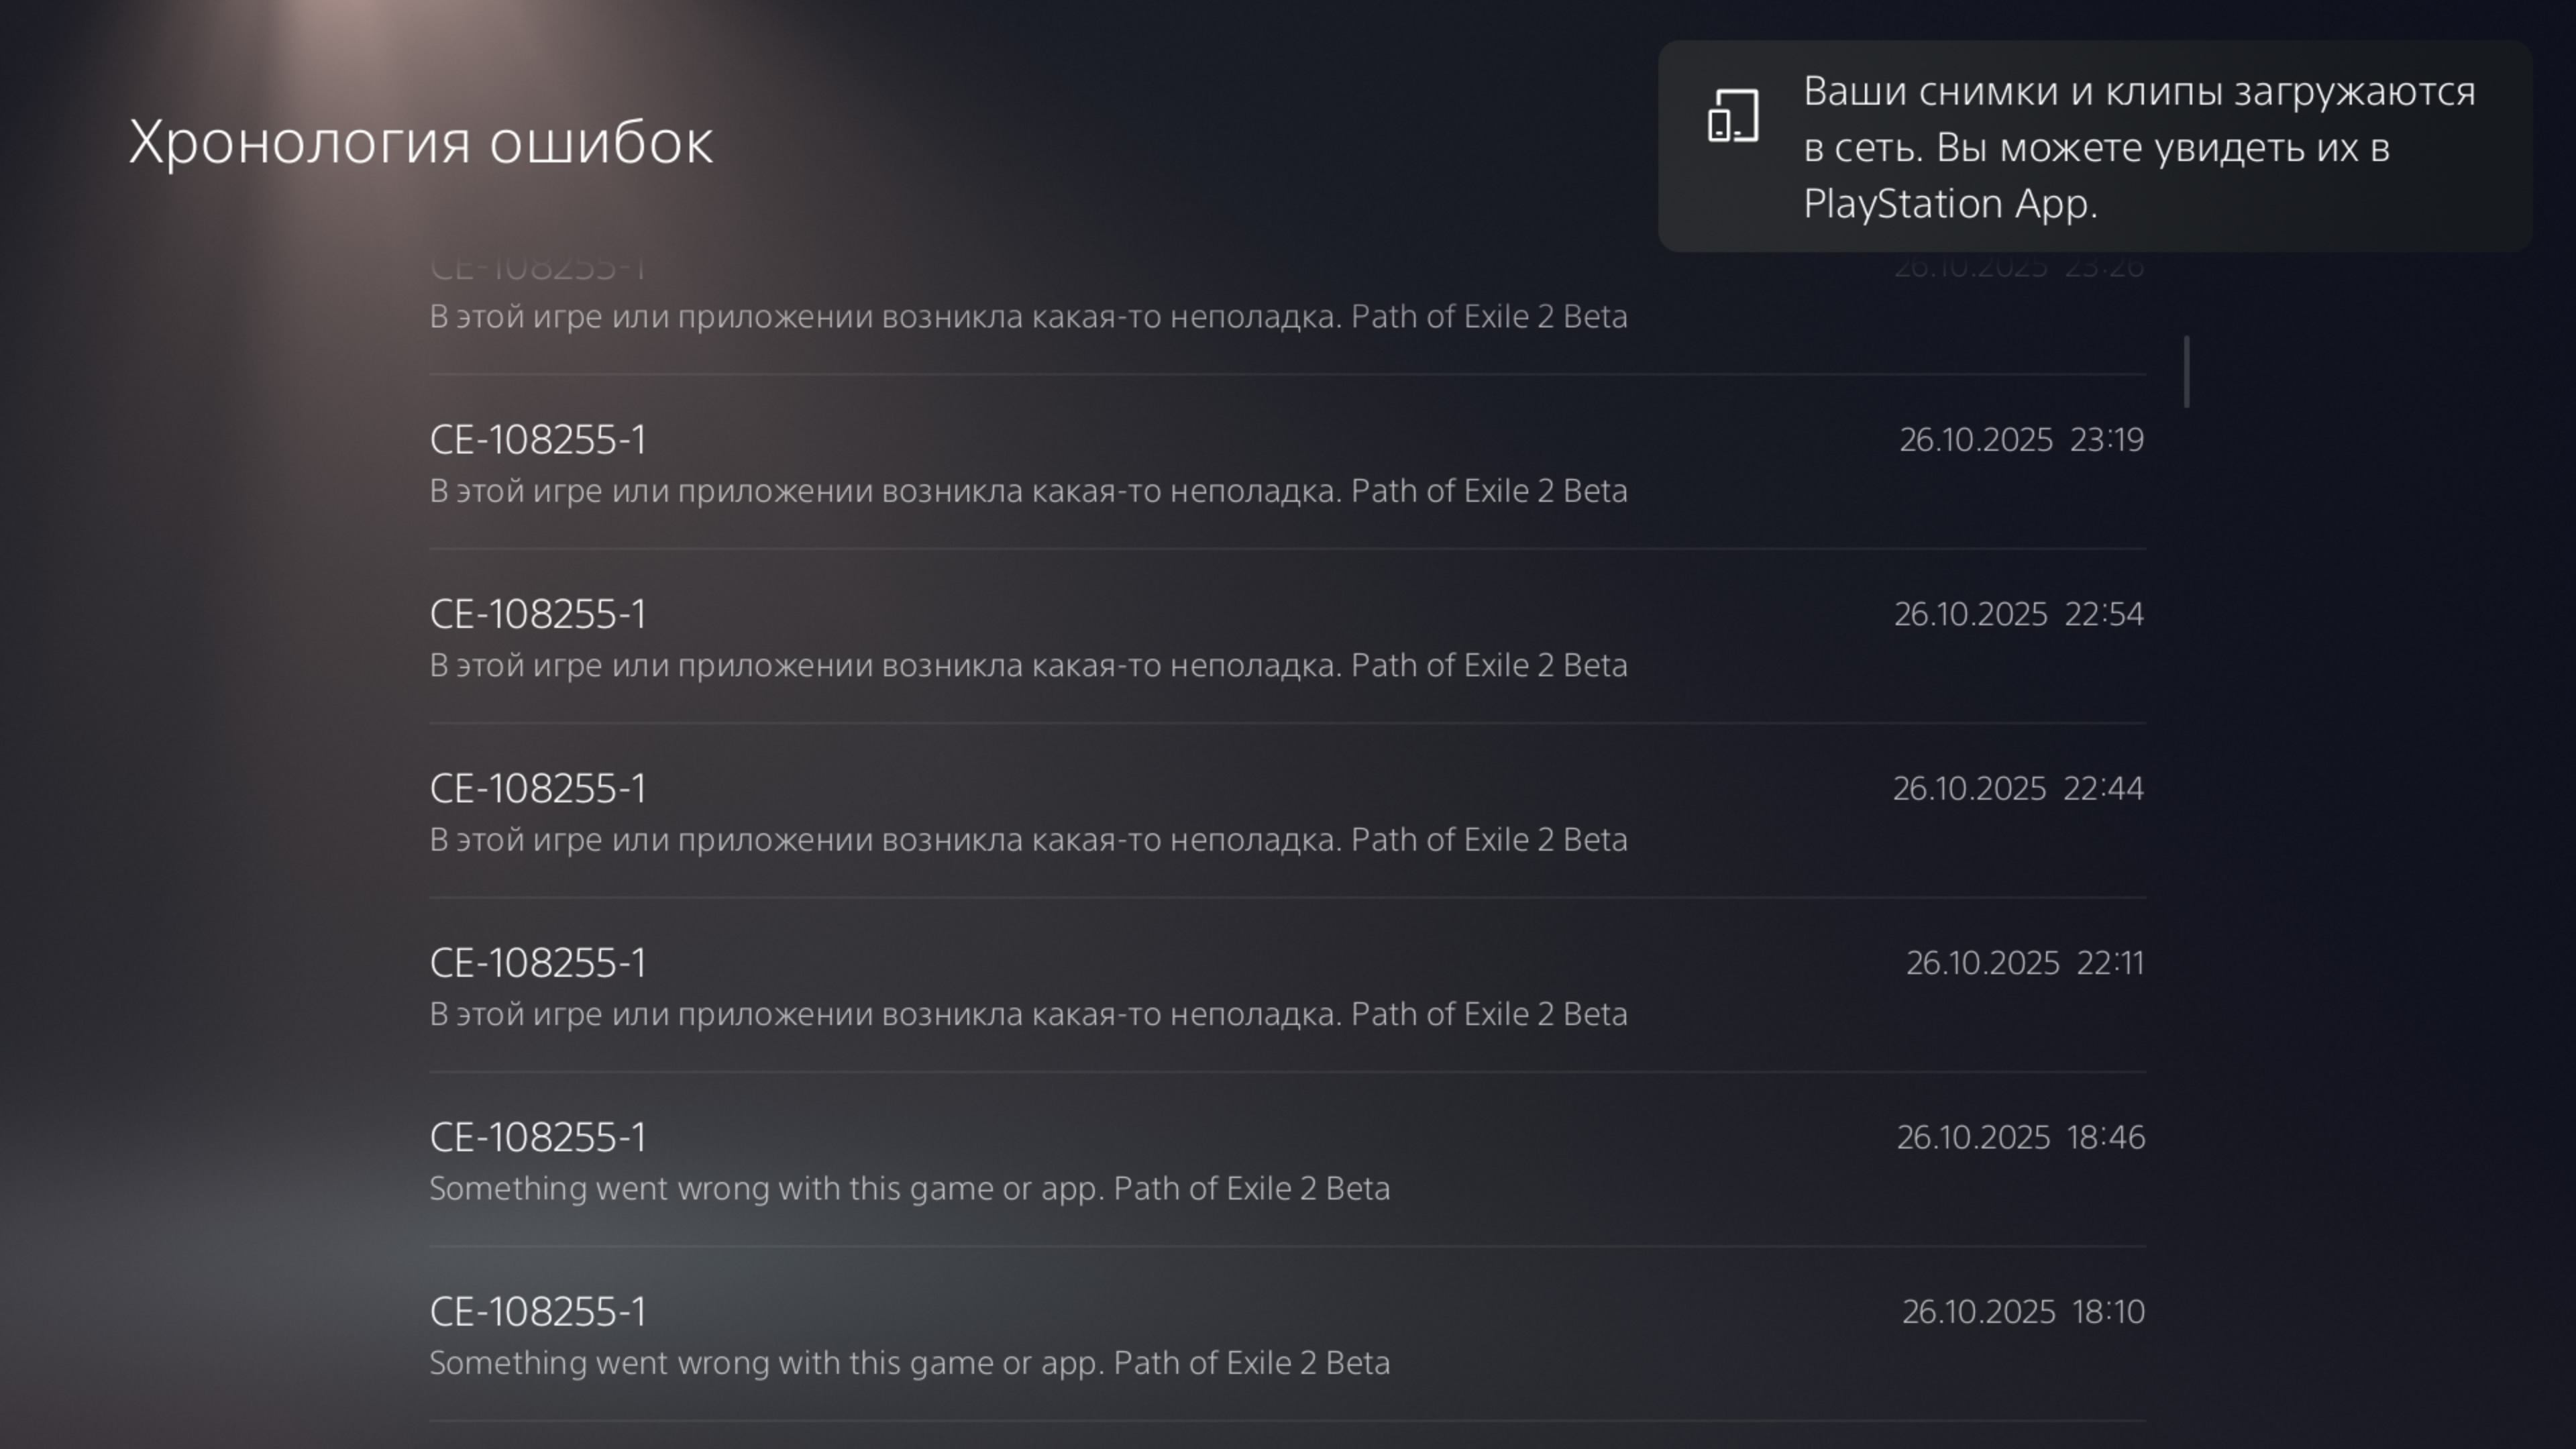Image resolution: width=2576 pixels, height=1449 pixels.
Task: Click the Russian description under the 22:44 error
Action: point(1028,840)
